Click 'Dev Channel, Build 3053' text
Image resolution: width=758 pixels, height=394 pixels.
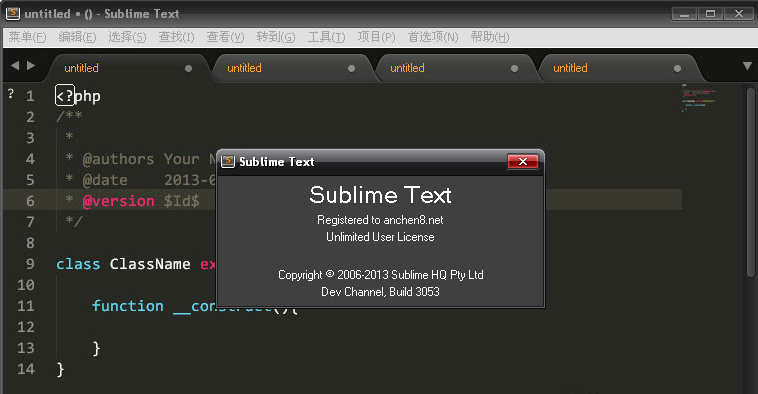(380, 292)
